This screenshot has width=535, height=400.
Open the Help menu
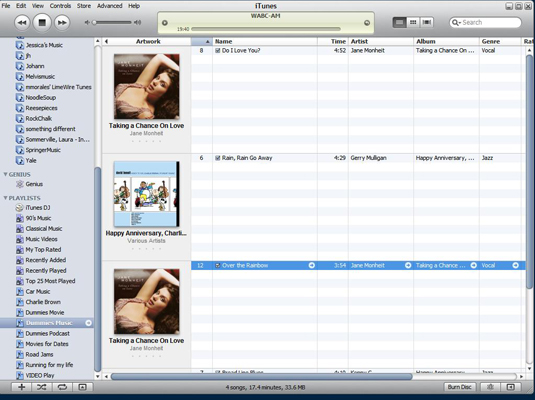pos(134,6)
